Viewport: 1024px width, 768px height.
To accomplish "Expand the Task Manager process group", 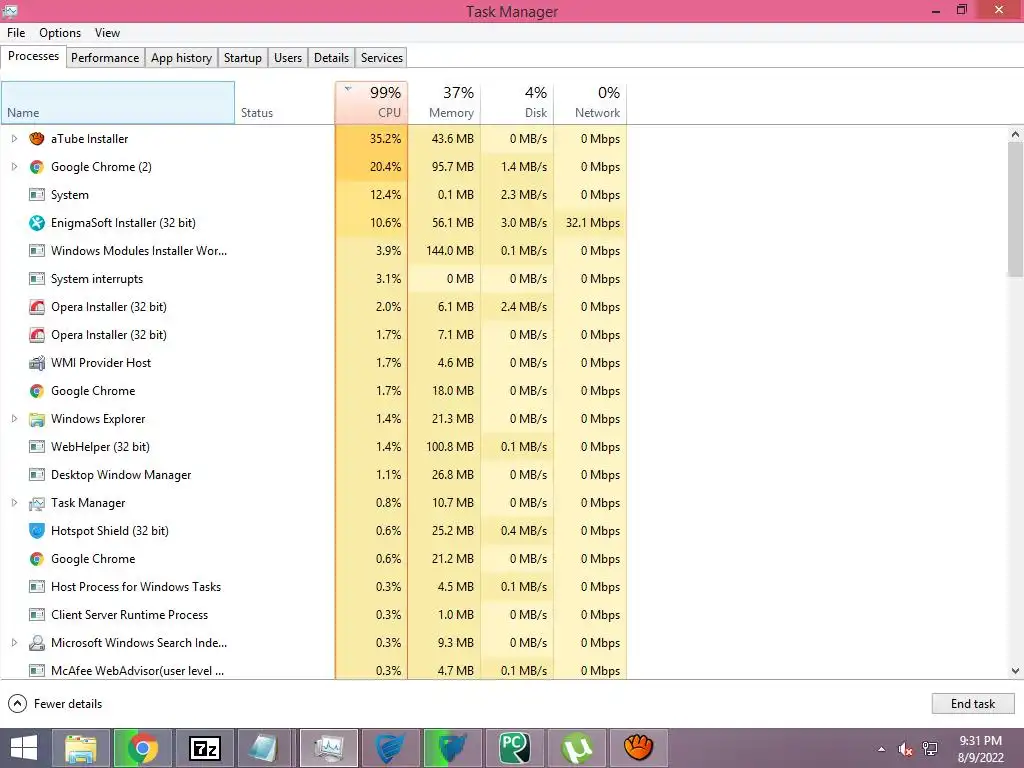I will [14, 503].
